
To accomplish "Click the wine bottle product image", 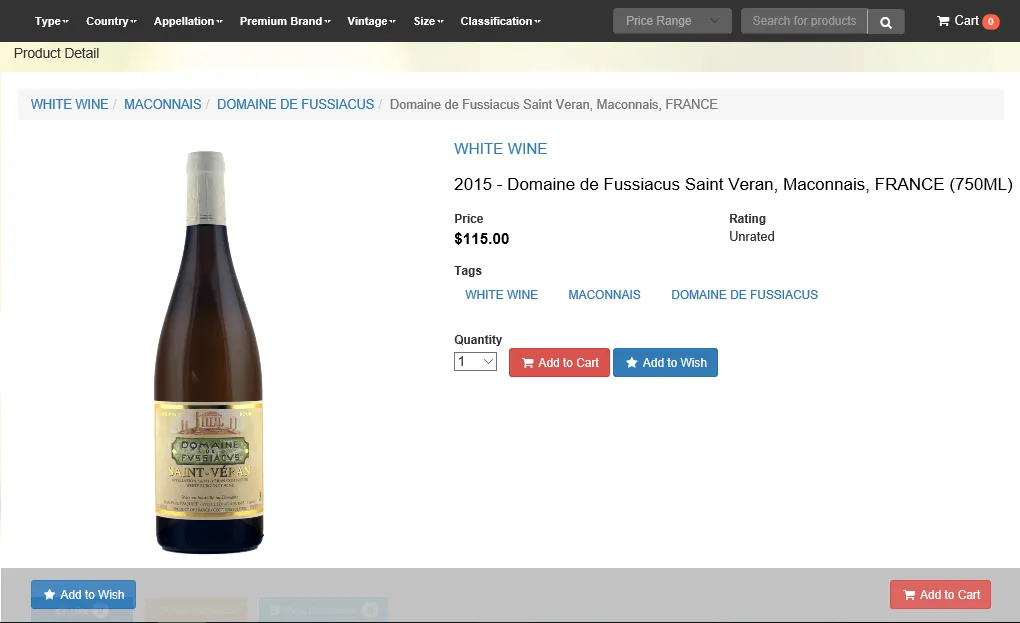I will point(209,352).
